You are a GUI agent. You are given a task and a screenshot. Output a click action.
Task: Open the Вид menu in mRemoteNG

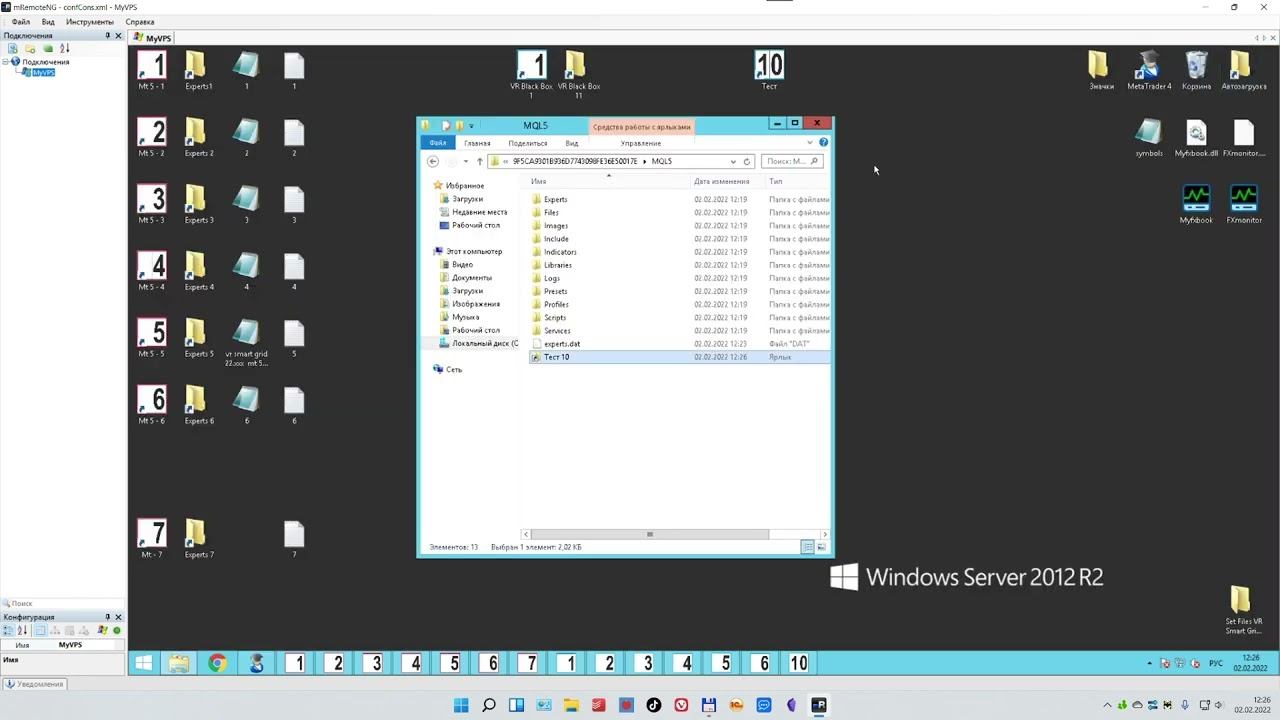click(x=48, y=22)
